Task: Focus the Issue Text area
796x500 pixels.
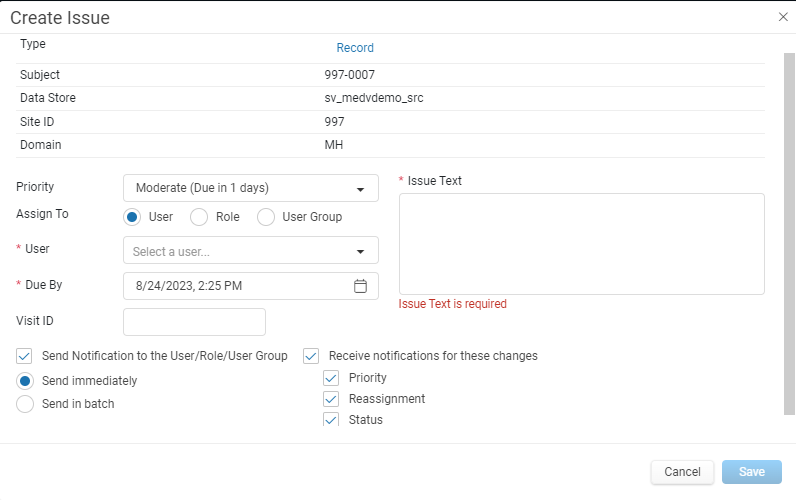Action: tap(582, 244)
